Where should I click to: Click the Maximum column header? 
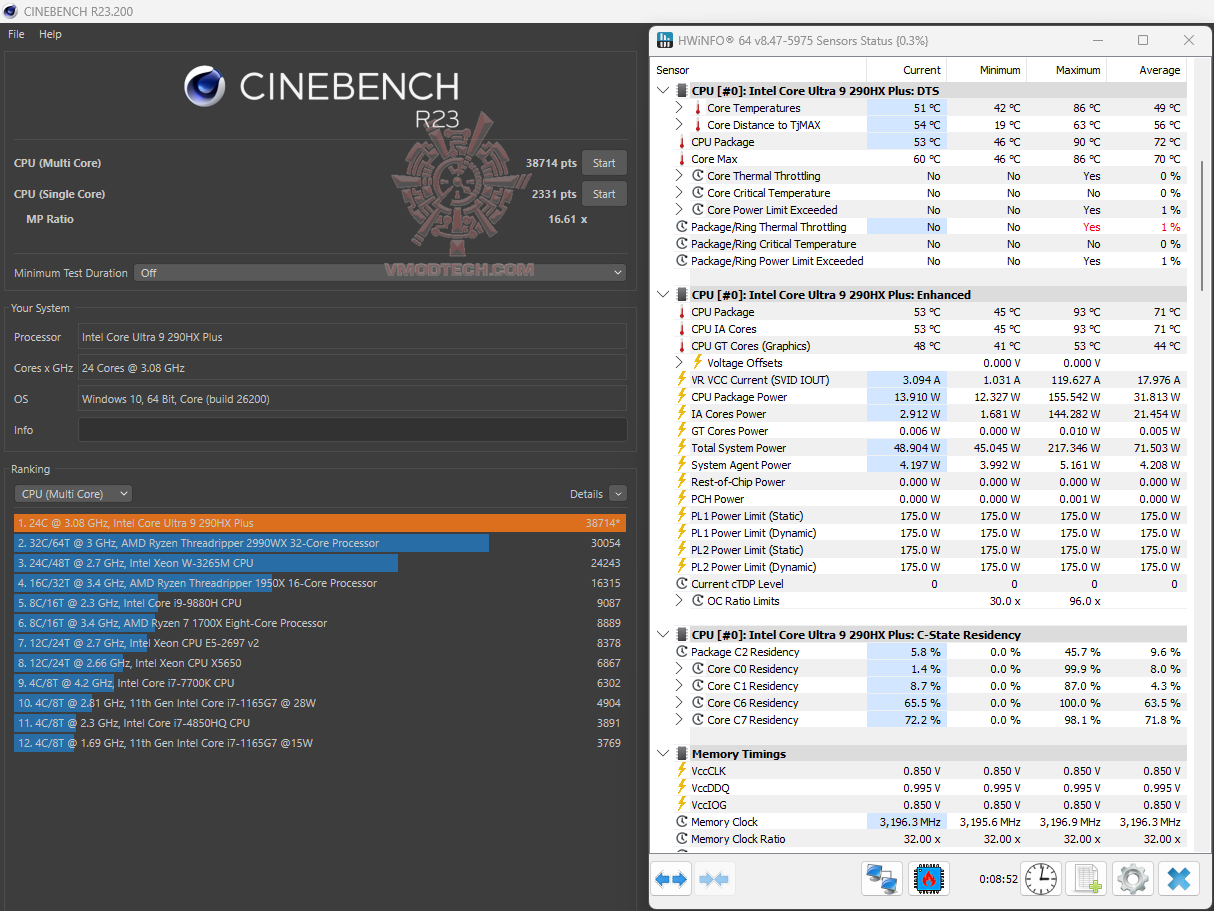tap(1066, 70)
